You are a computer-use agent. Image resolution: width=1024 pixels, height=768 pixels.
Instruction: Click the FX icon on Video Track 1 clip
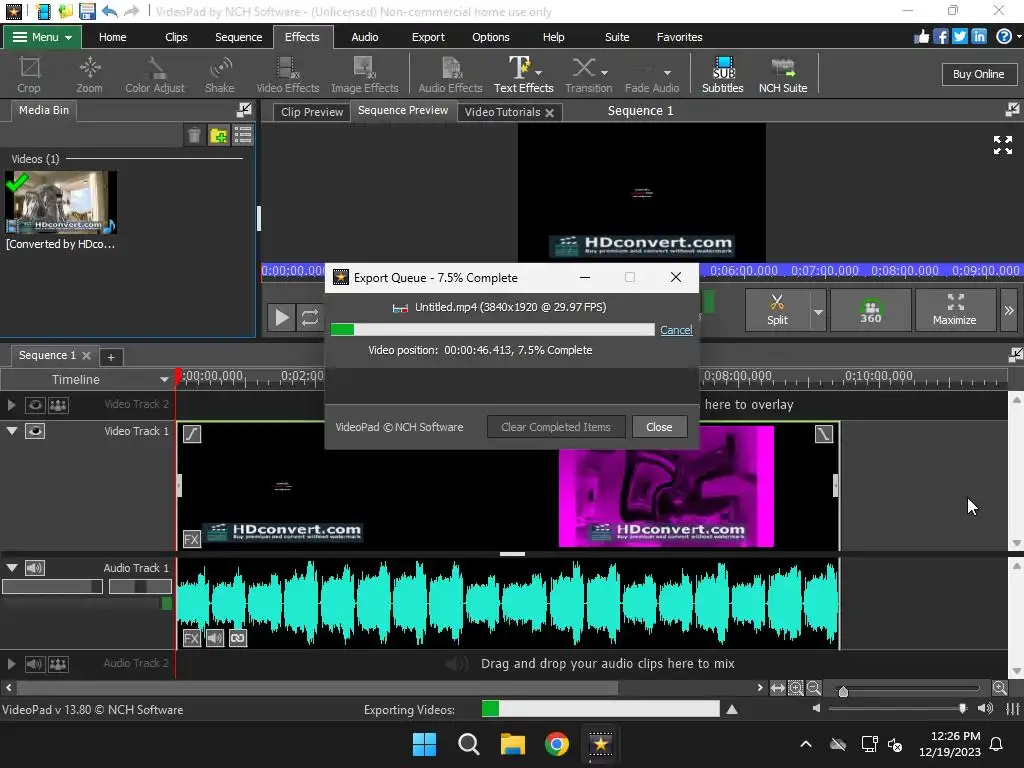[x=191, y=539]
